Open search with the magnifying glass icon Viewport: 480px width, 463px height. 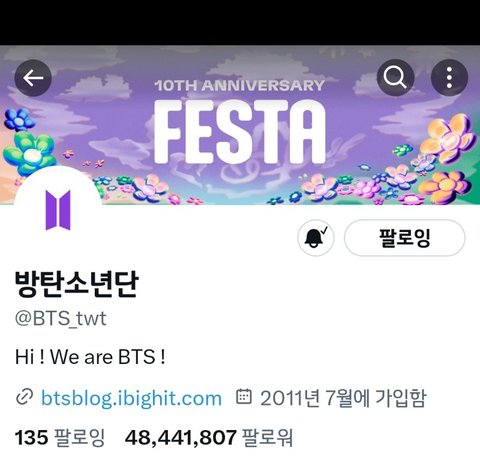pyautogui.click(x=395, y=78)
